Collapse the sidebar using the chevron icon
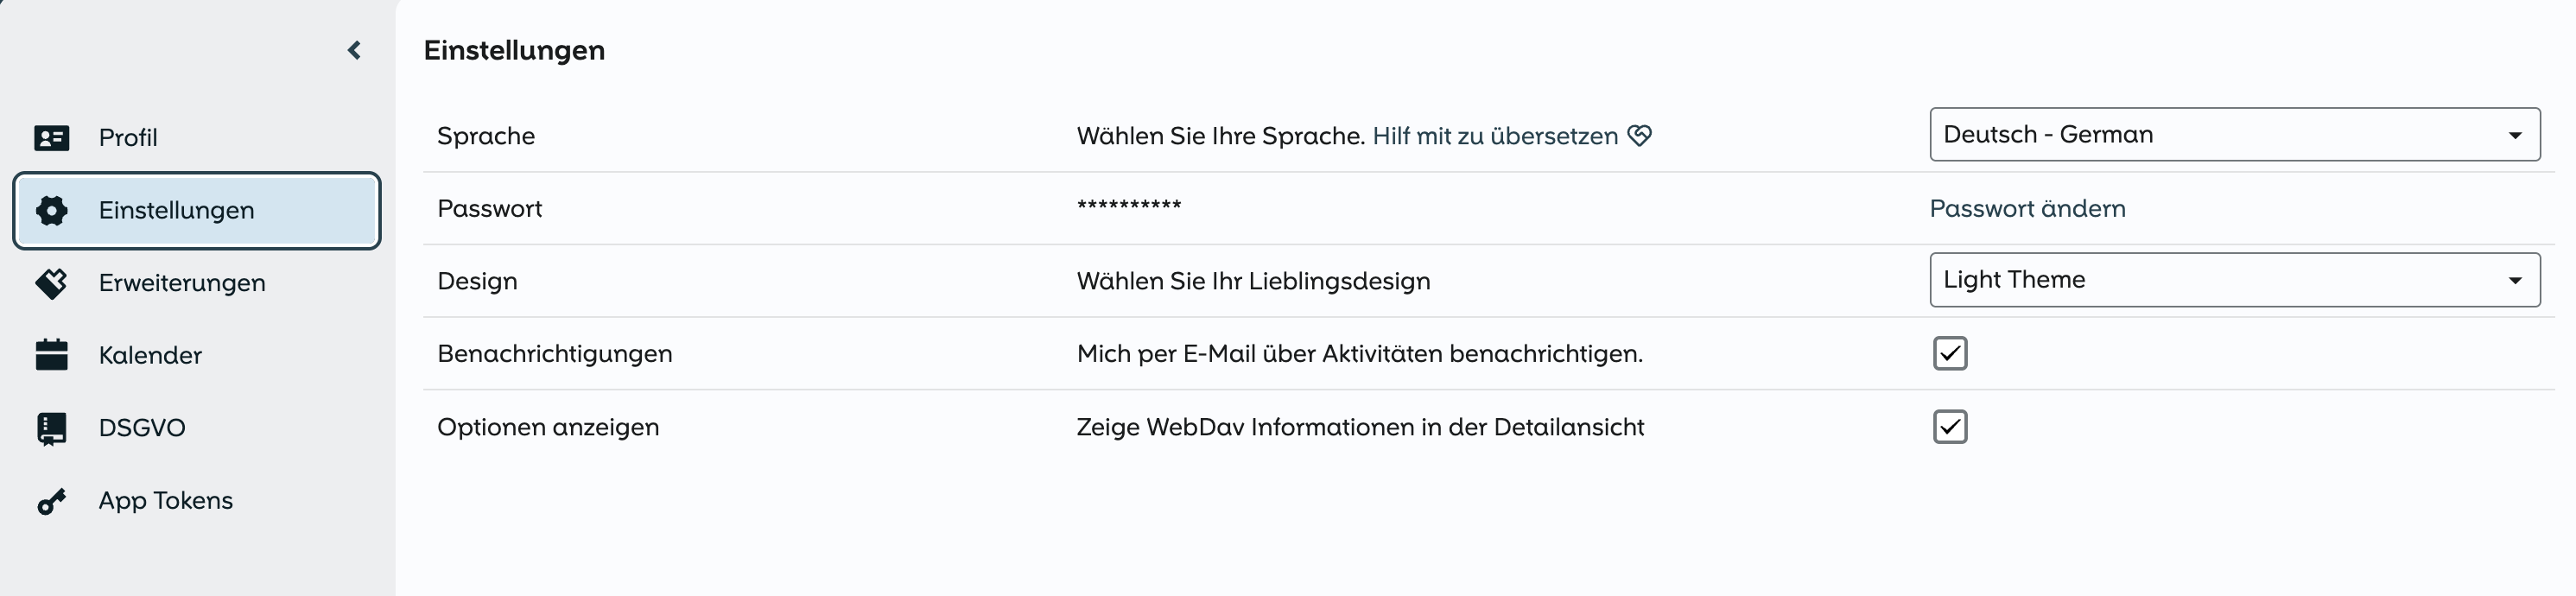Image resolution: width=2576 pixels, height=596 pixels. coord(353,49)
